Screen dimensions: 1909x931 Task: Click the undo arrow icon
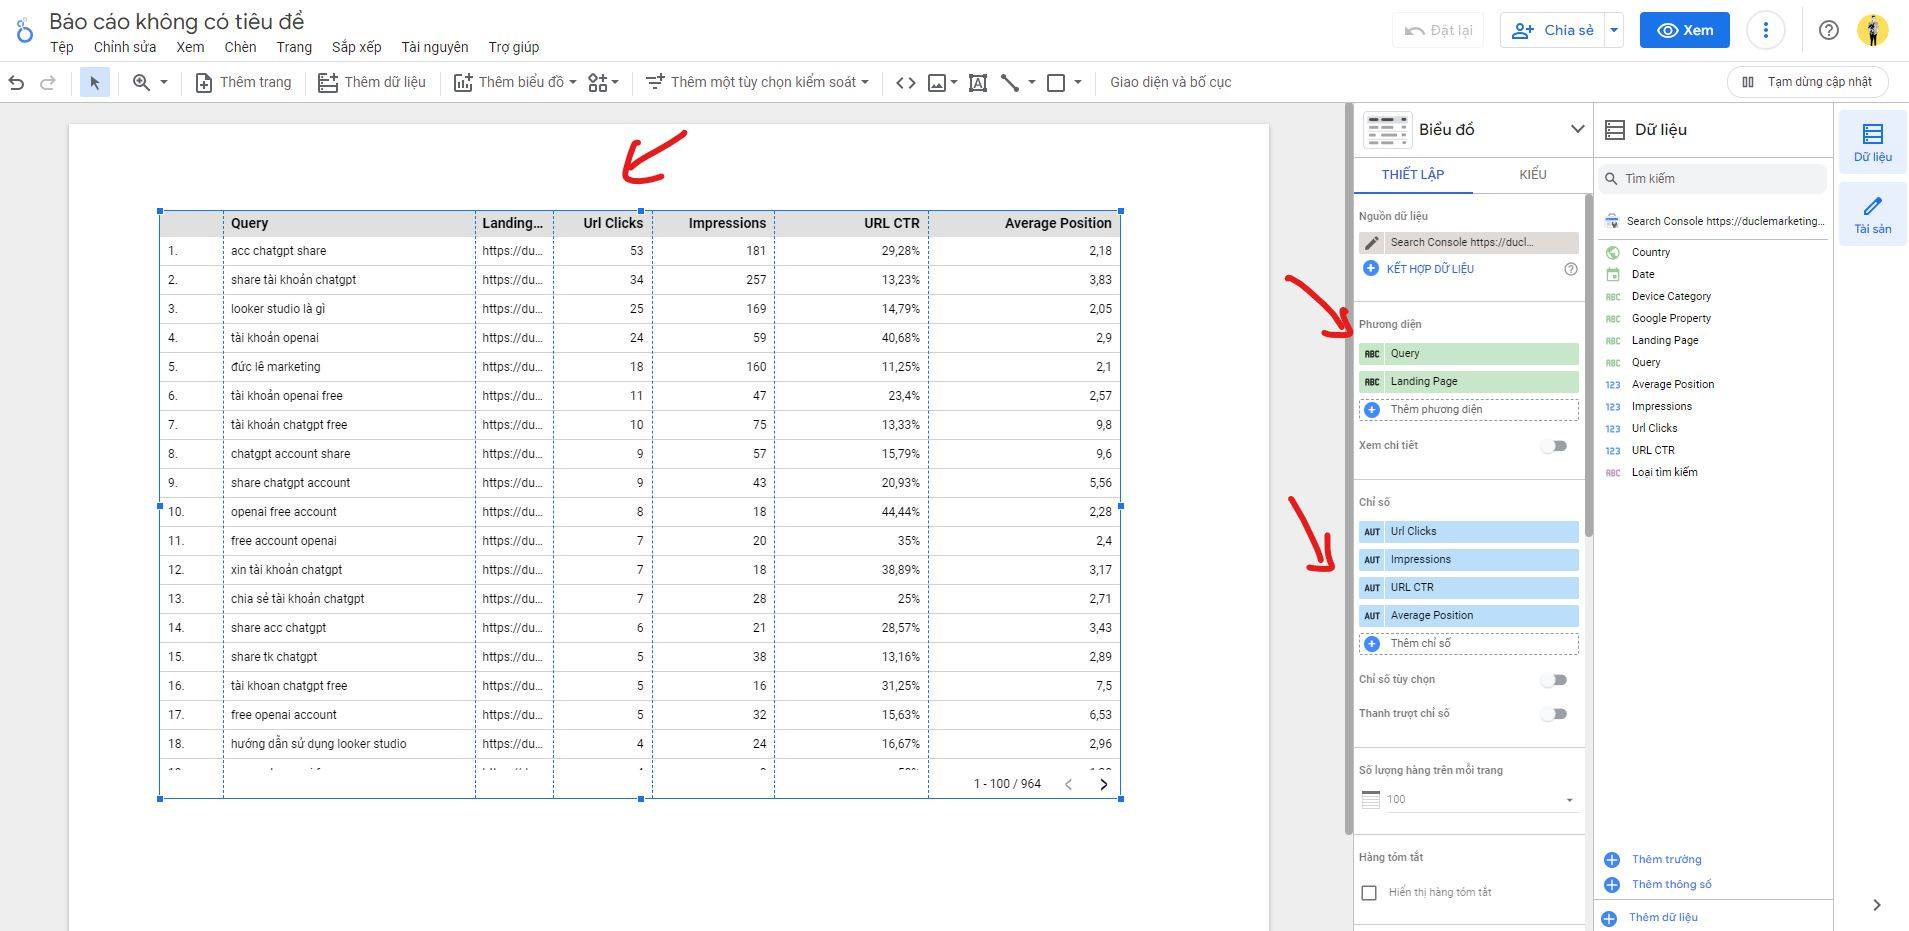(x=16, y=83)
